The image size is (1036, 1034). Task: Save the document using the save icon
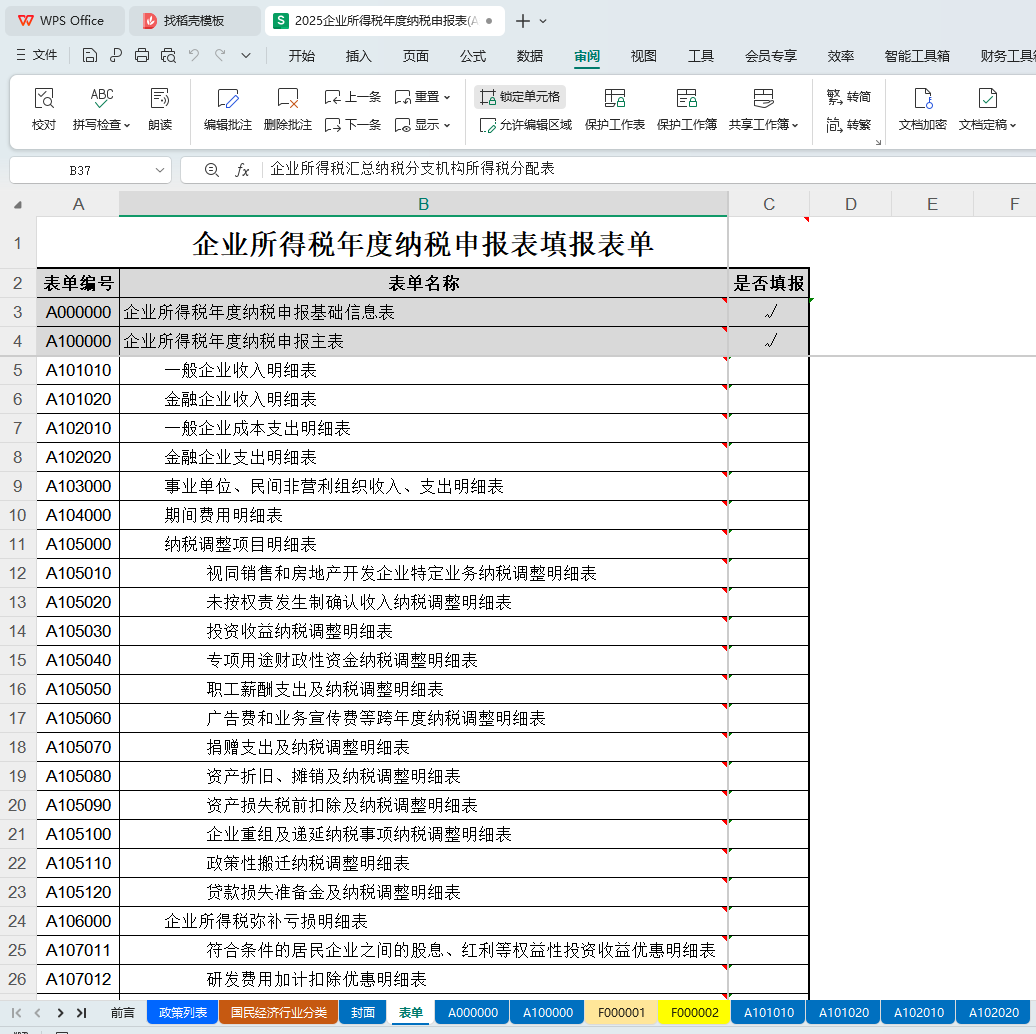pos(89,55)
